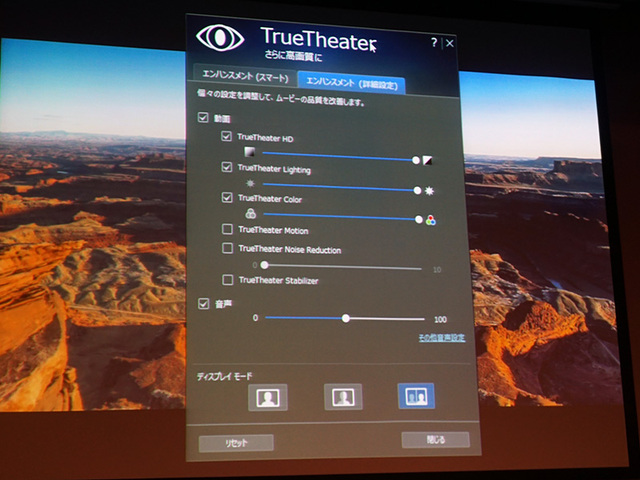
Task: Select the highlighted split-compare display mode icon
Action: click(x=416, y=396)
